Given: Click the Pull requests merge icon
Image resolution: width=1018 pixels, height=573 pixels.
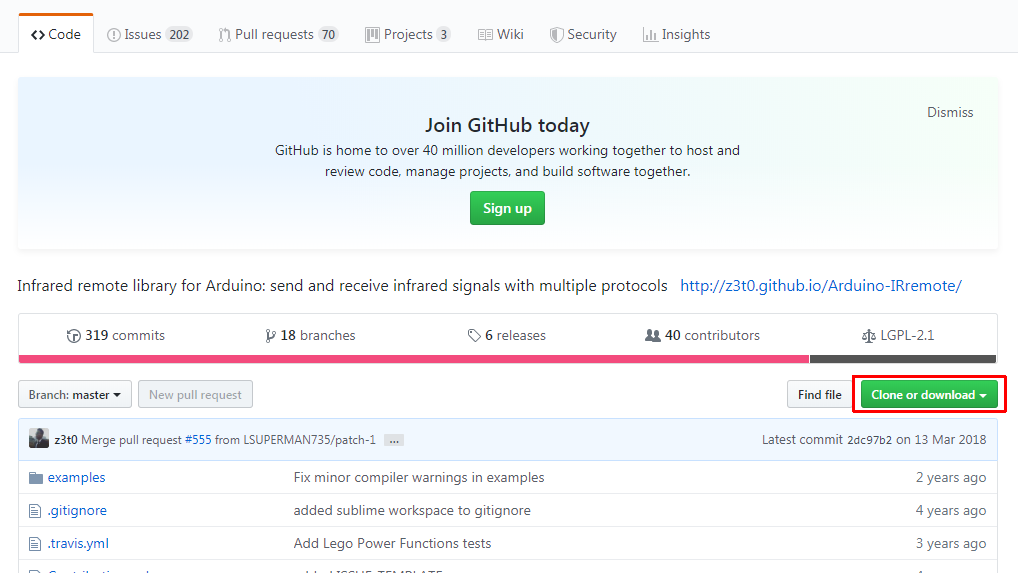Looking at the screenshot, I should pos(225,35).
